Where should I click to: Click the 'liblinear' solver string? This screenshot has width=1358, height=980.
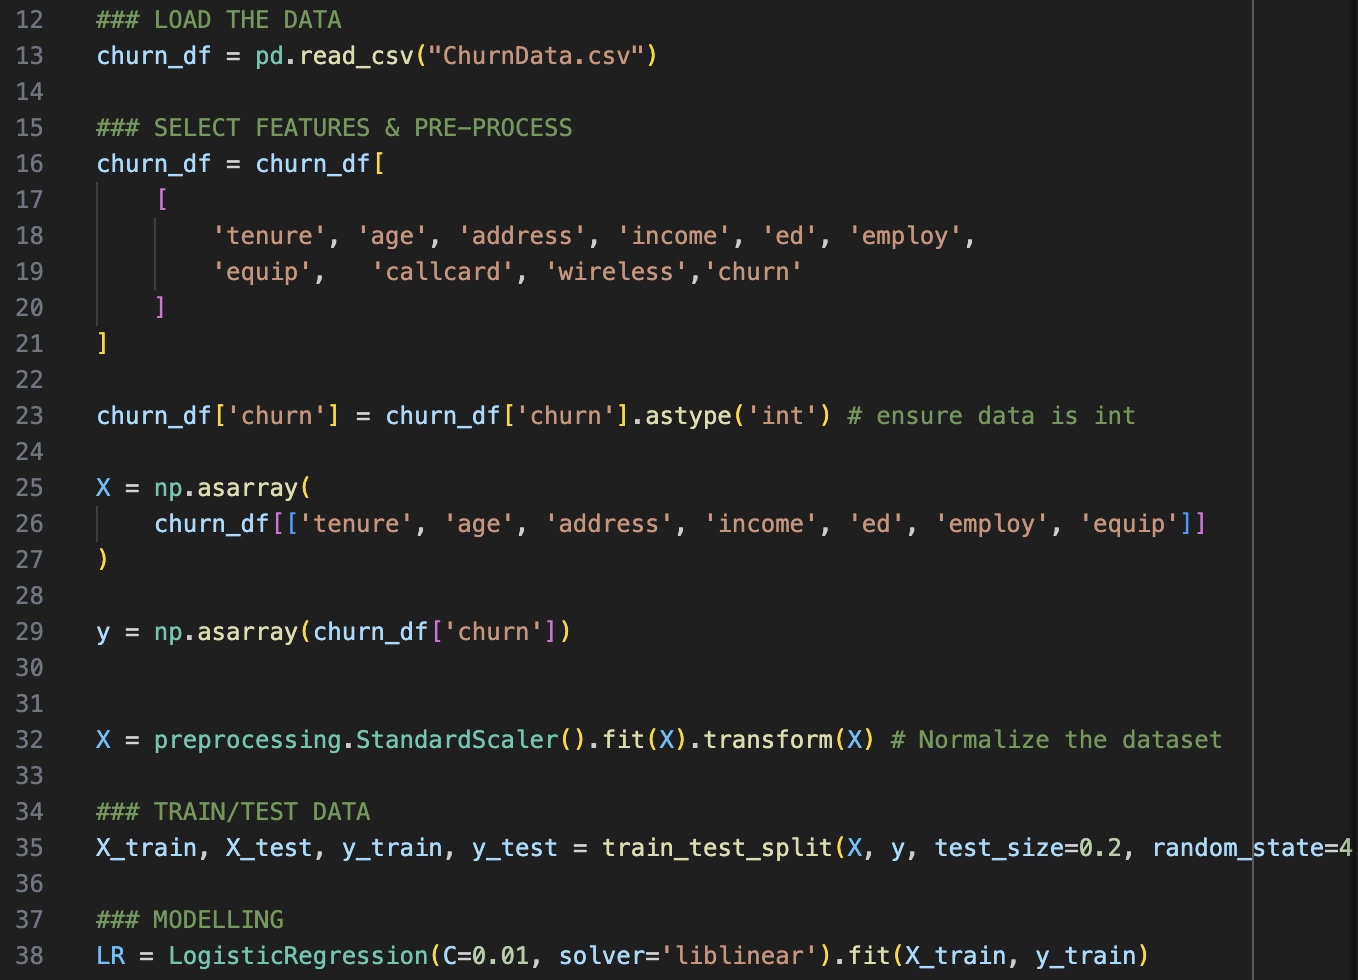click(739, 956)
